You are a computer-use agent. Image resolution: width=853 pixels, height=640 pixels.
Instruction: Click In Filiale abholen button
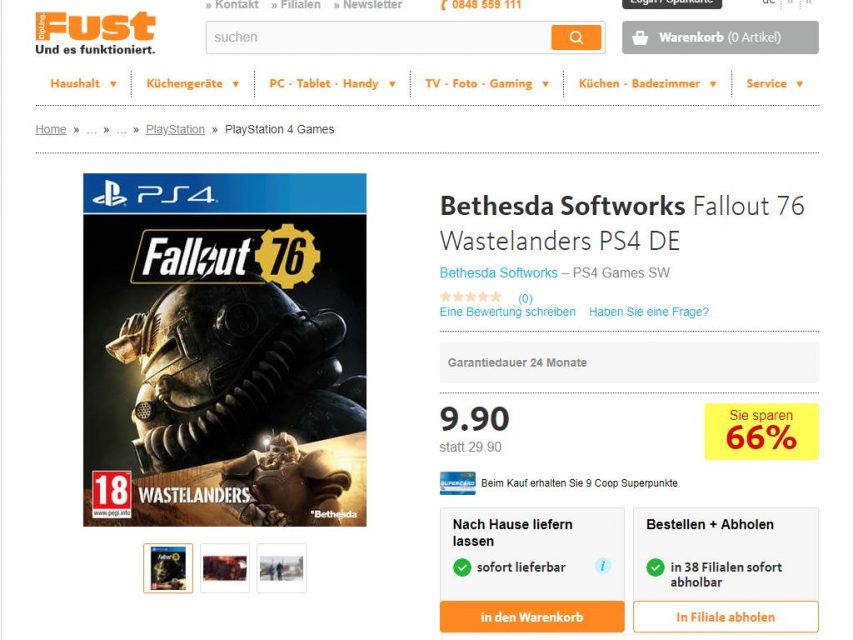tap(725, 617)
